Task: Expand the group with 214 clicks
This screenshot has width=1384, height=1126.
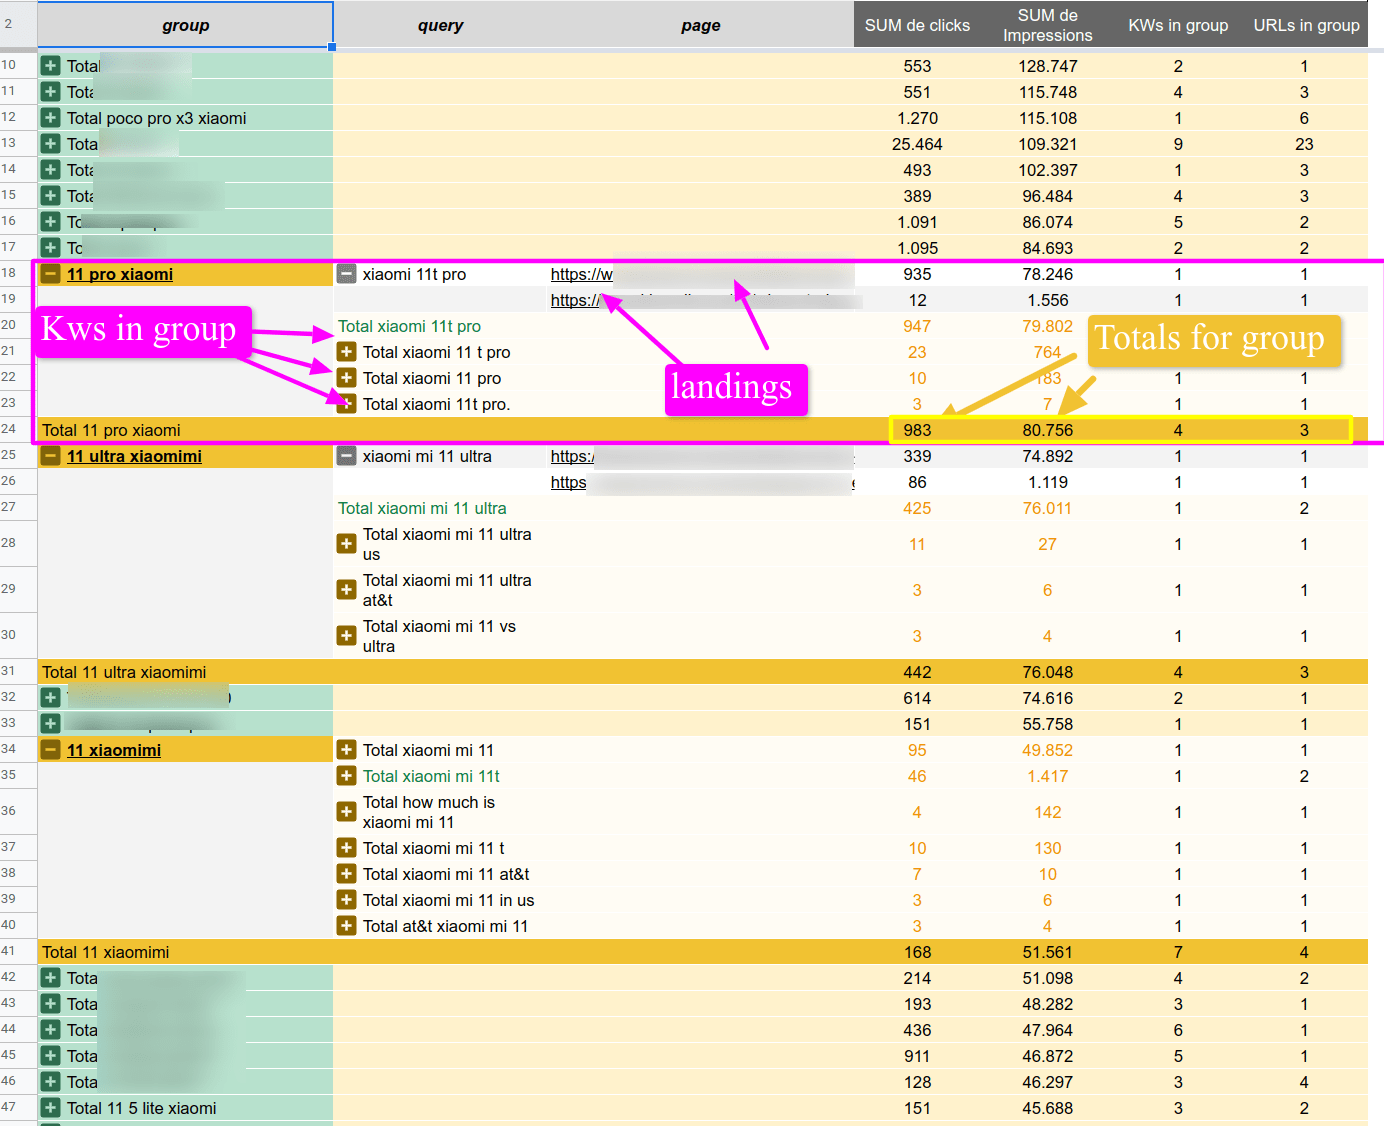Action: 51,978
